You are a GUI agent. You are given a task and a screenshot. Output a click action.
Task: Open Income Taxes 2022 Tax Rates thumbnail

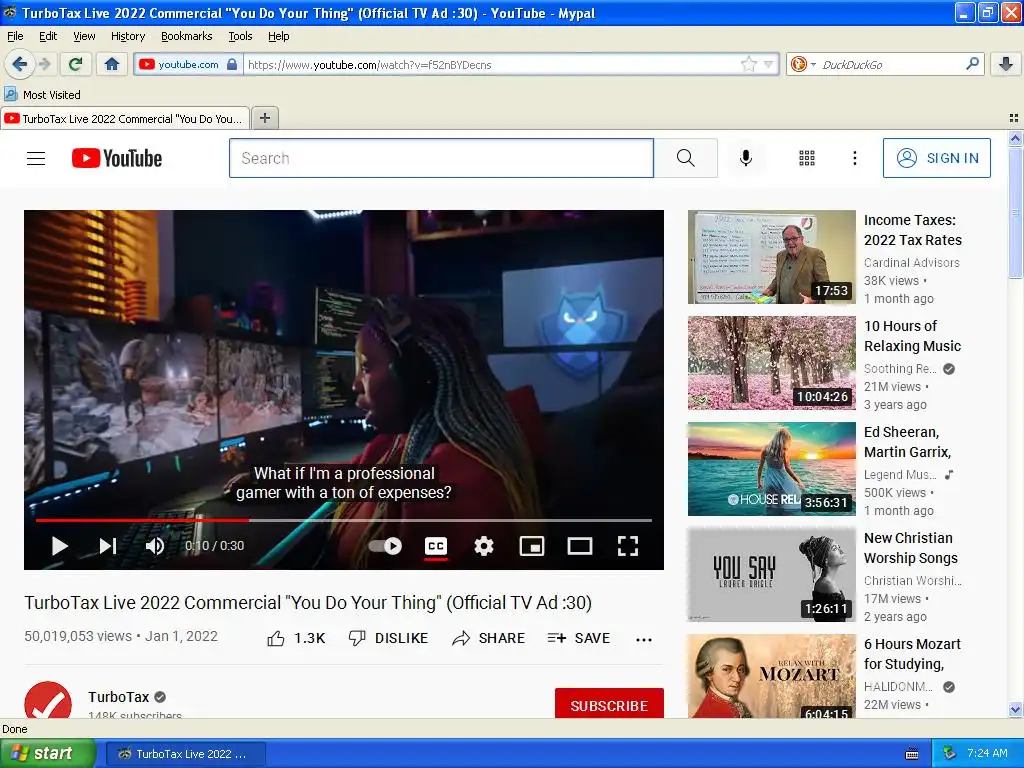click(x=771, y=257)
